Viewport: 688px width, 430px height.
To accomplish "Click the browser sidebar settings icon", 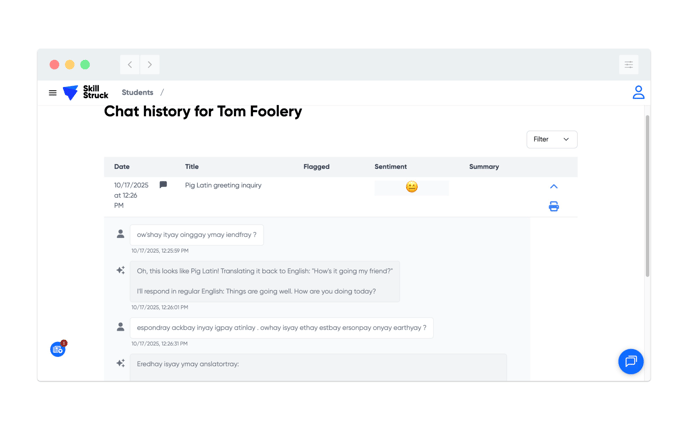I will coord(628,65).
